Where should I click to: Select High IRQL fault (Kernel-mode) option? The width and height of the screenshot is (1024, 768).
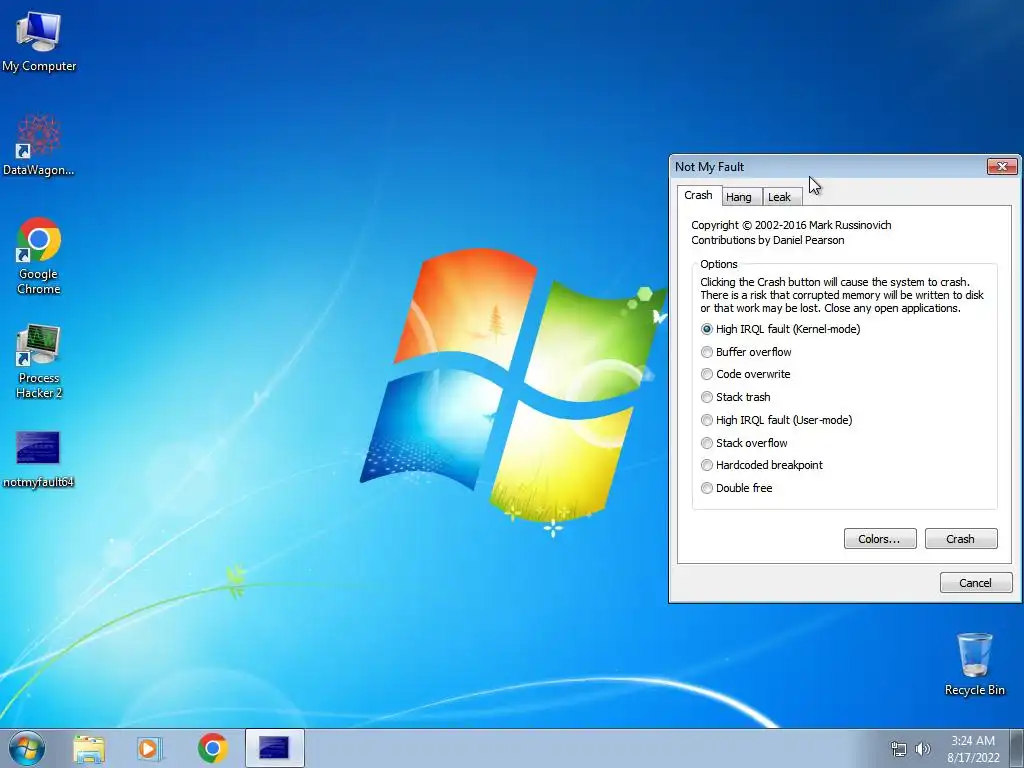pyautogui.click(x=780, y=329)
